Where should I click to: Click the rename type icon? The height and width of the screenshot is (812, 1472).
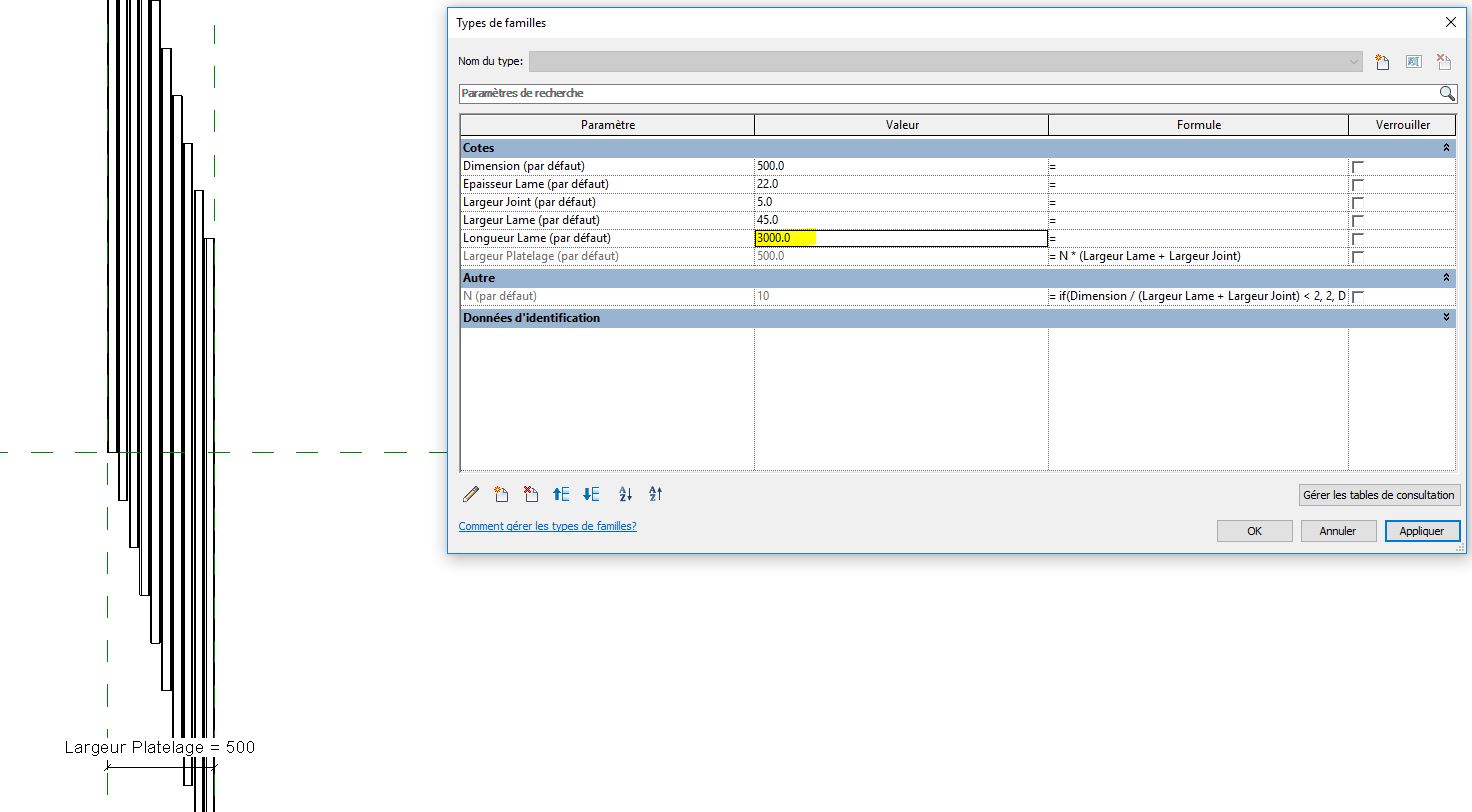coord(1413,62)
